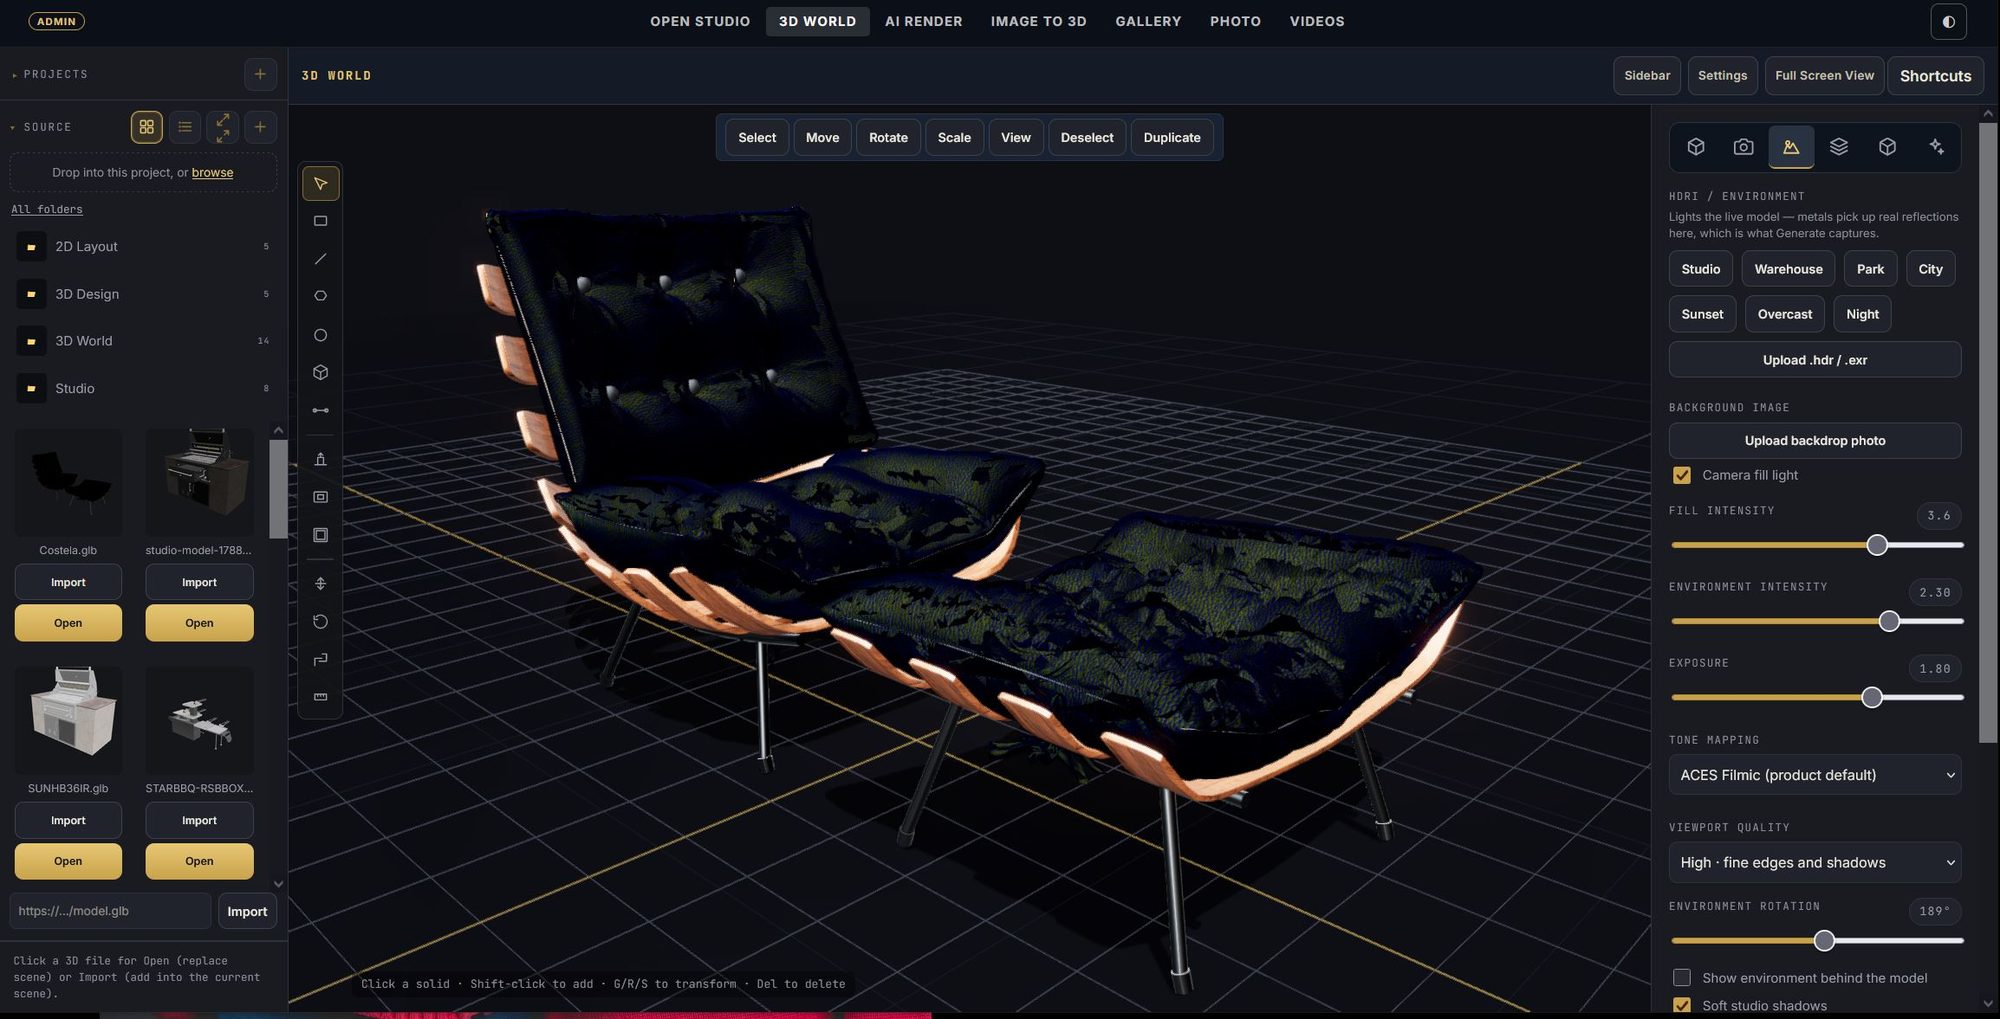Select the arrow pointer tool
Screen dimensions: 2000x1019
pos(320,183)
